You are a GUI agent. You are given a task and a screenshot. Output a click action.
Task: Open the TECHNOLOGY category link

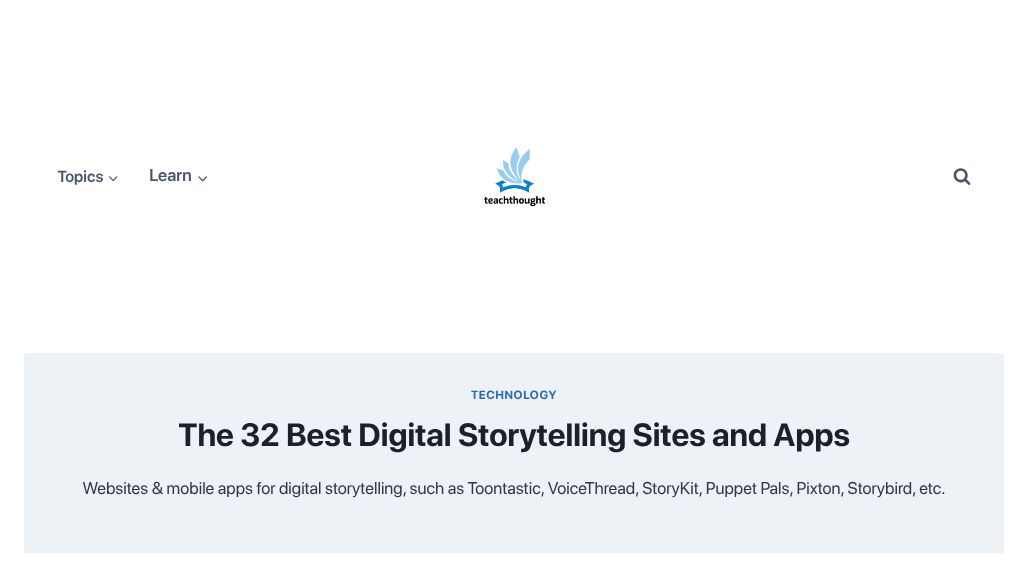514,395
